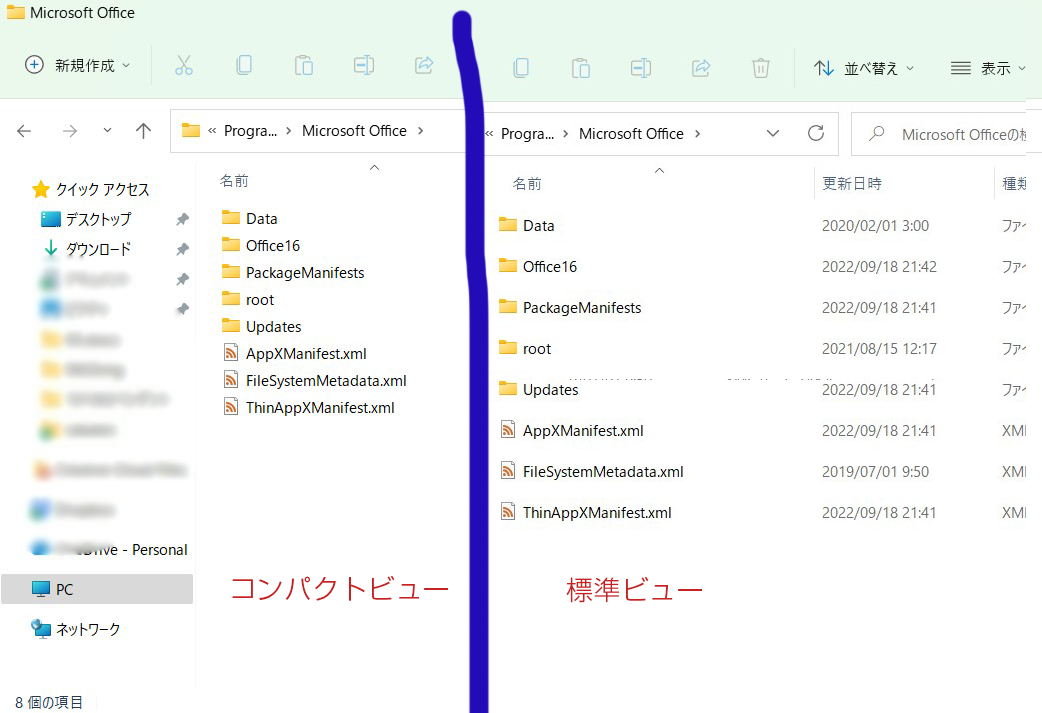Navigate back using the back arrow
The height and width of the screenshot is (713, 1042).
tap(25, 131)
